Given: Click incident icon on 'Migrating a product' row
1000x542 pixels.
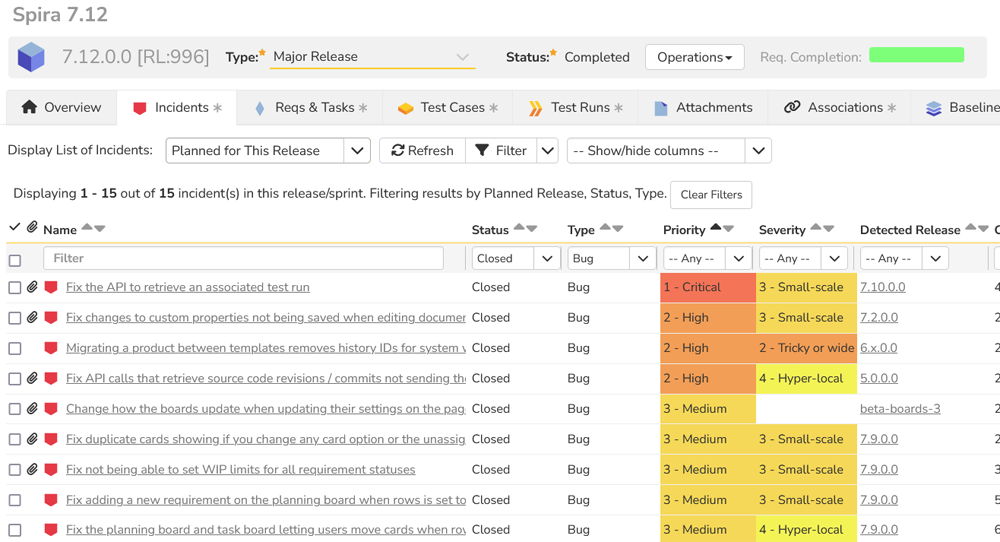Looking at the screenshot, I should [x=51, y=348].
